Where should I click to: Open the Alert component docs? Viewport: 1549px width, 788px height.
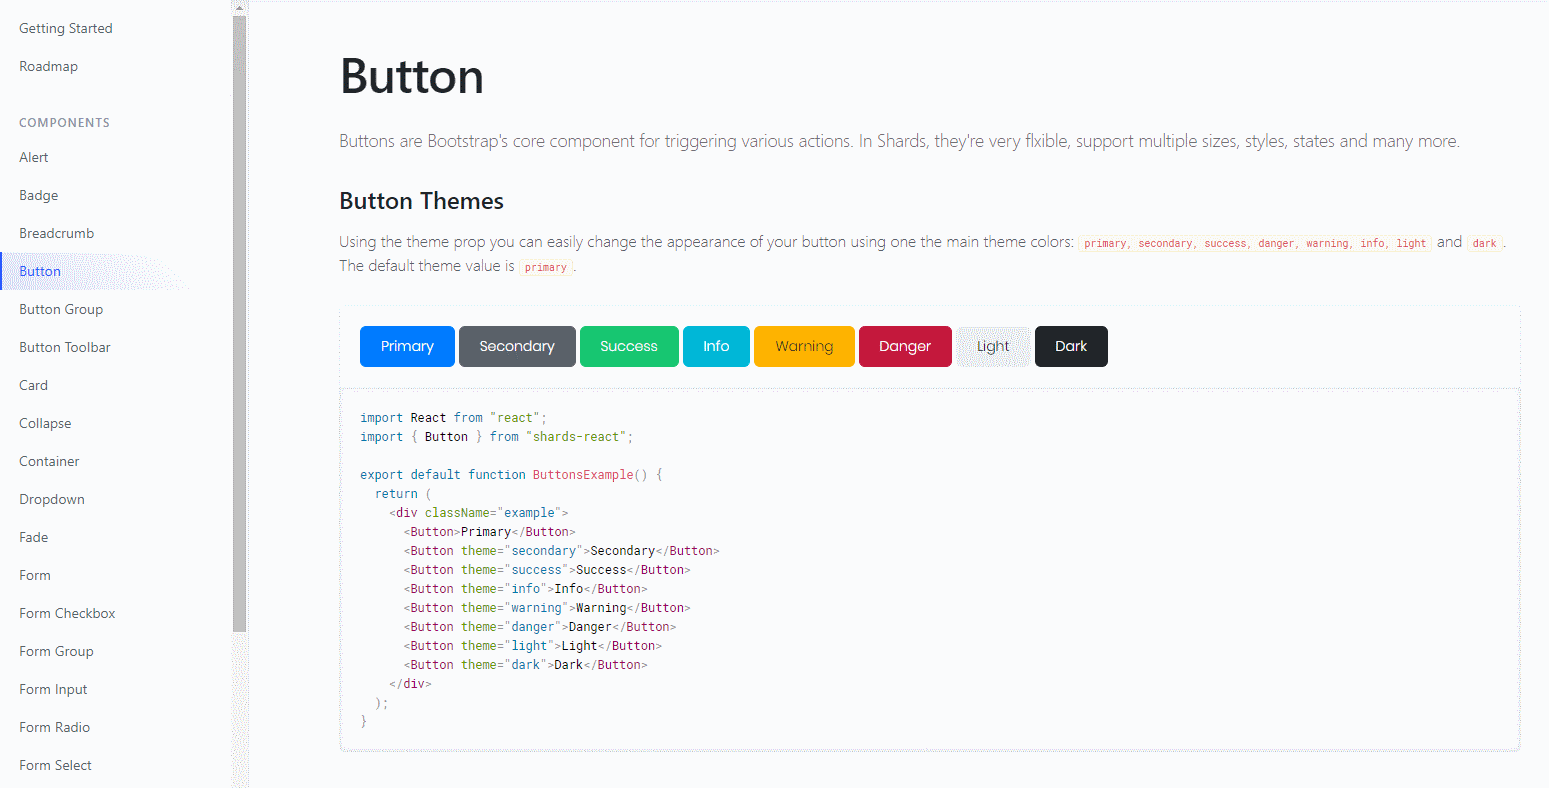click(34, 157)
